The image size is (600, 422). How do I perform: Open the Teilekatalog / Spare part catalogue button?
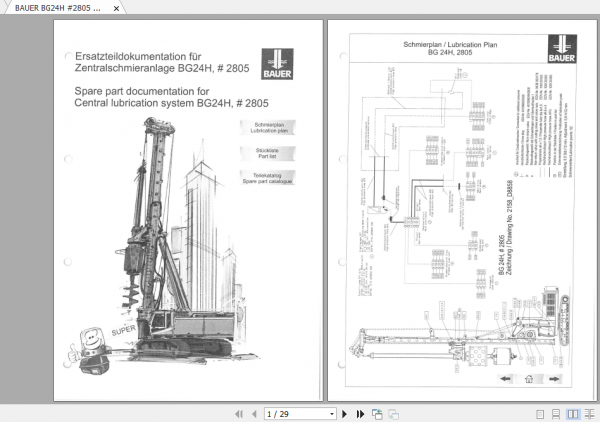click(x=267, y=178)
